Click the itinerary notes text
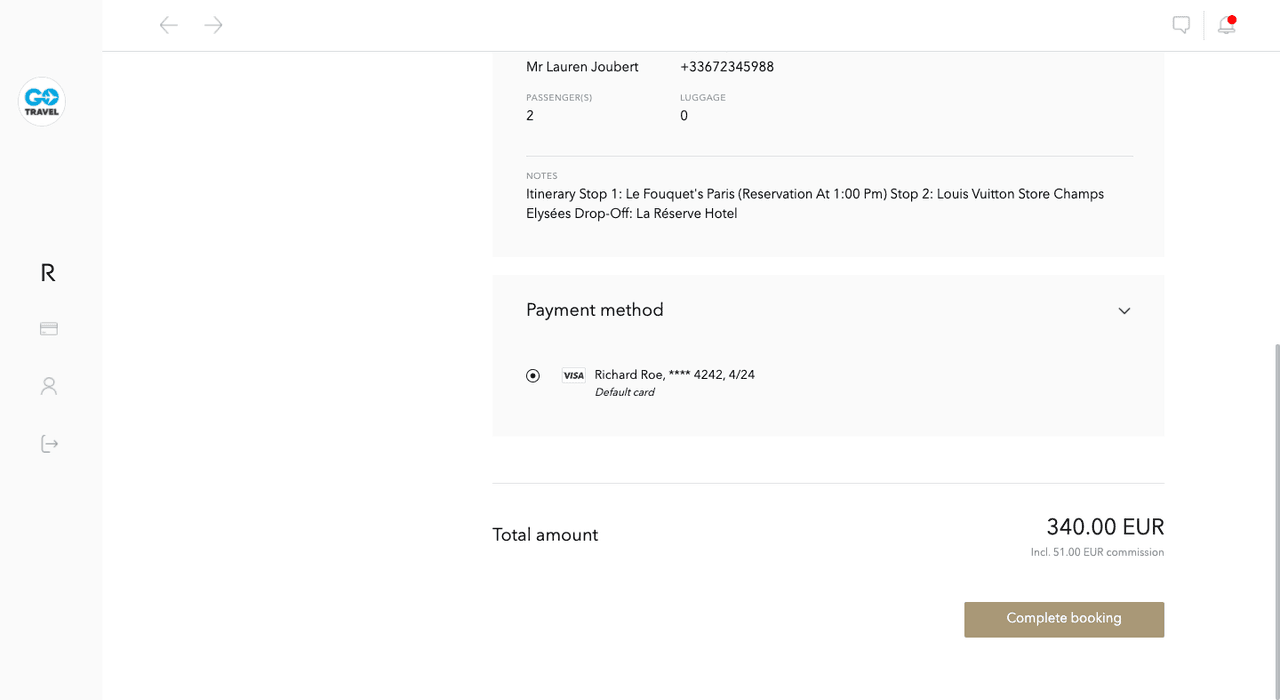The image size is (1280, 700). pos(815,204)
